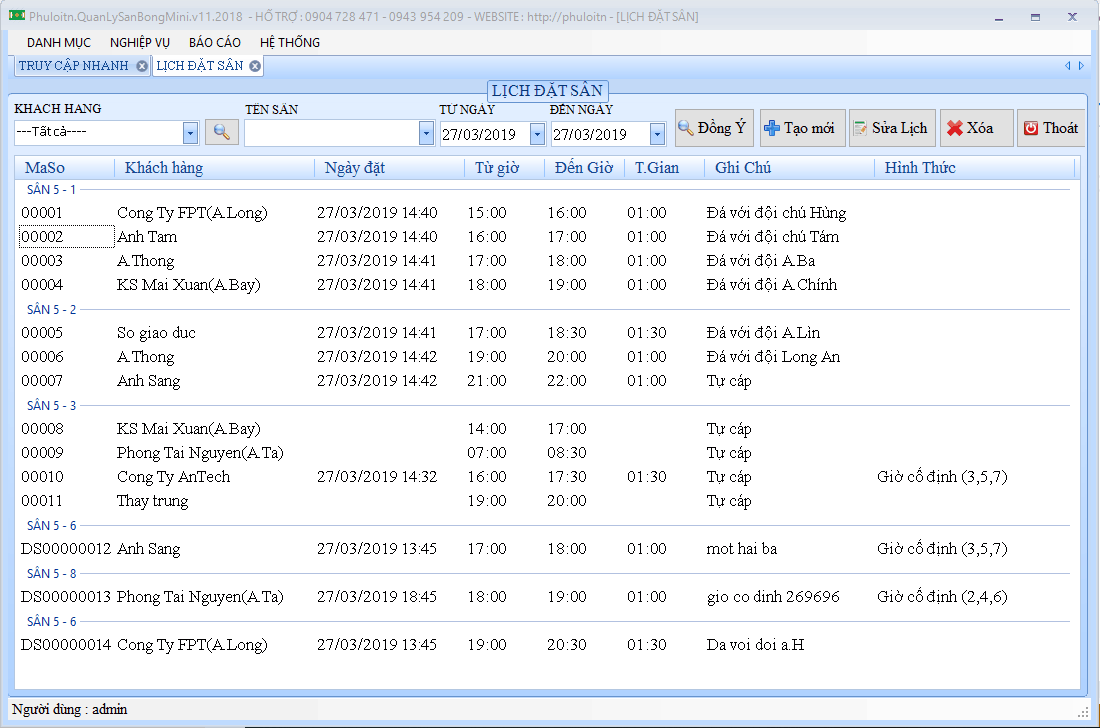Click the Người dùng : admin status text
The image size is (1100, 728).
pyautogui.click(x=69, y=709)
